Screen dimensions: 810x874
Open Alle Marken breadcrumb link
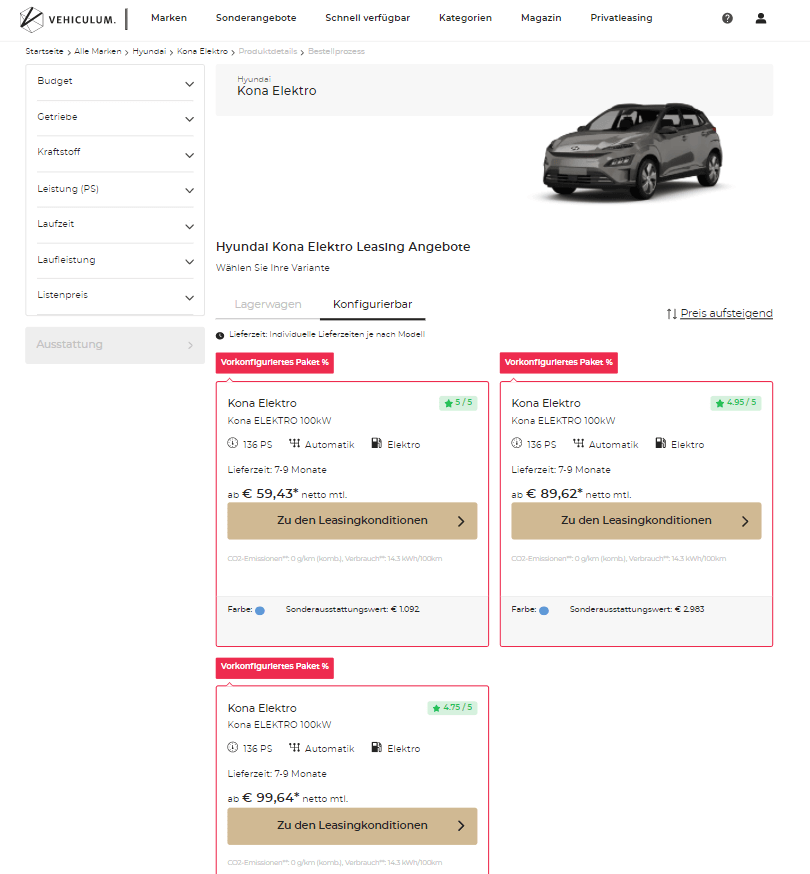(x=98, y=51)
